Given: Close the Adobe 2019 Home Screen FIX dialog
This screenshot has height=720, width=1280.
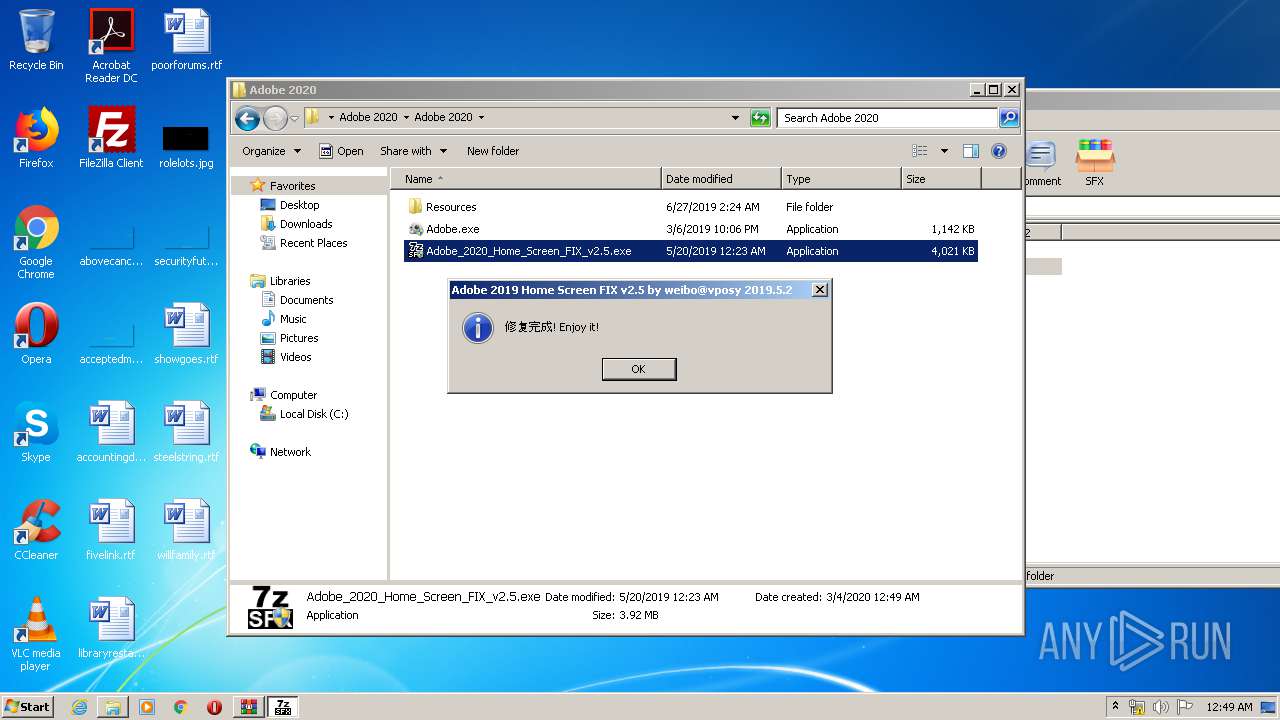Looking at the screenshot, I should [x=820, y=290].
